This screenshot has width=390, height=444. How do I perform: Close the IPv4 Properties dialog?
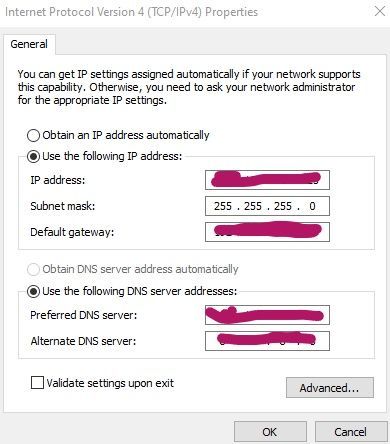380,11
